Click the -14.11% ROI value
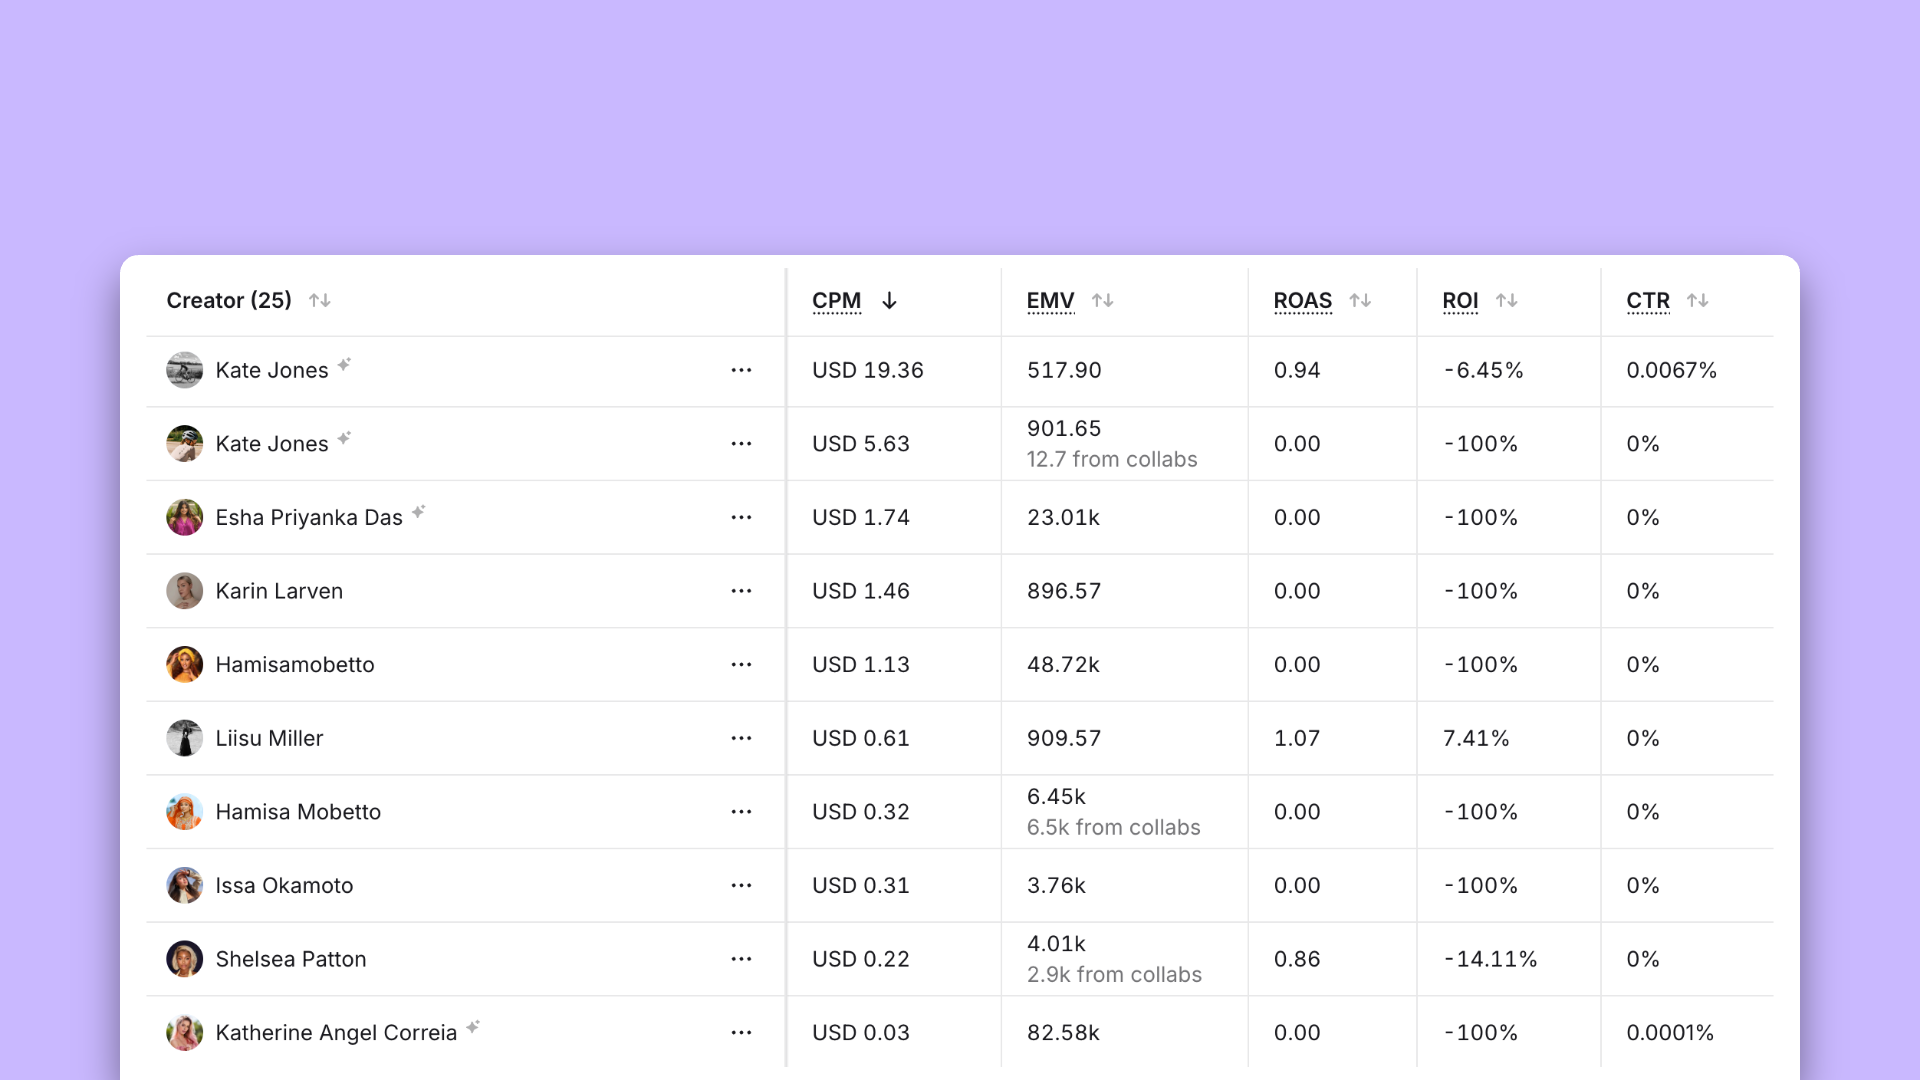Viewport: 1920px width, 1080px height. point(1490,959)
